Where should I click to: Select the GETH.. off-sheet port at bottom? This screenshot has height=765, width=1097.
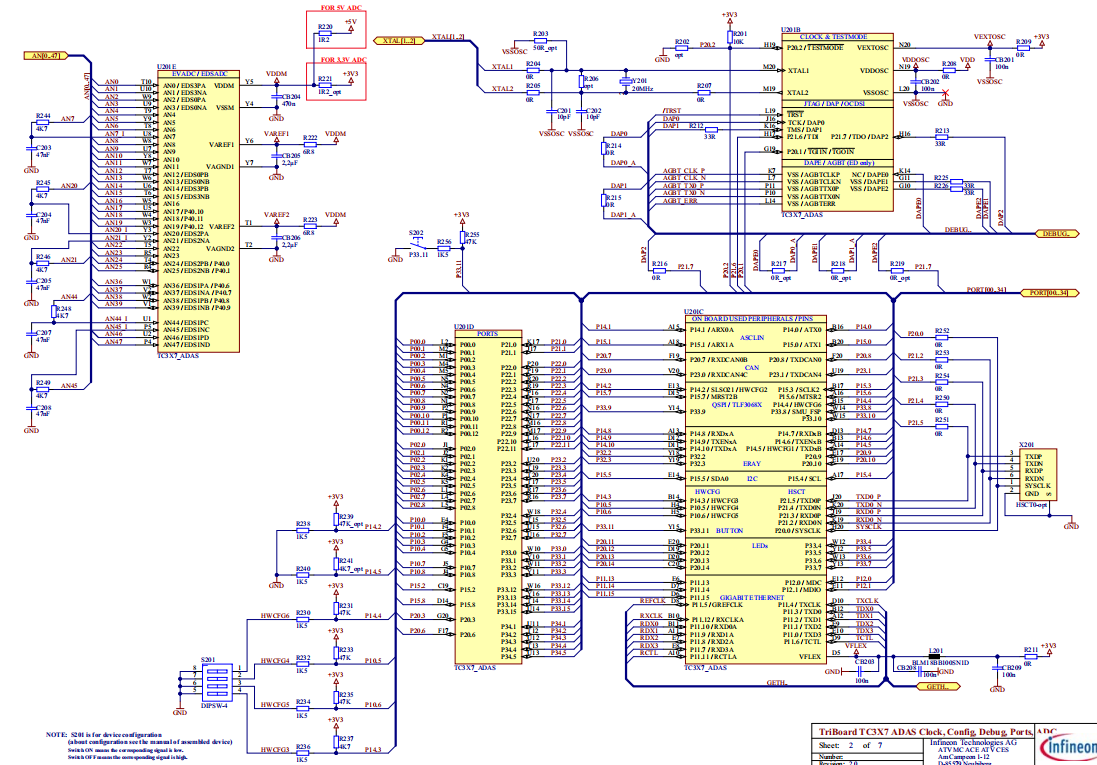tap(937, 687)
